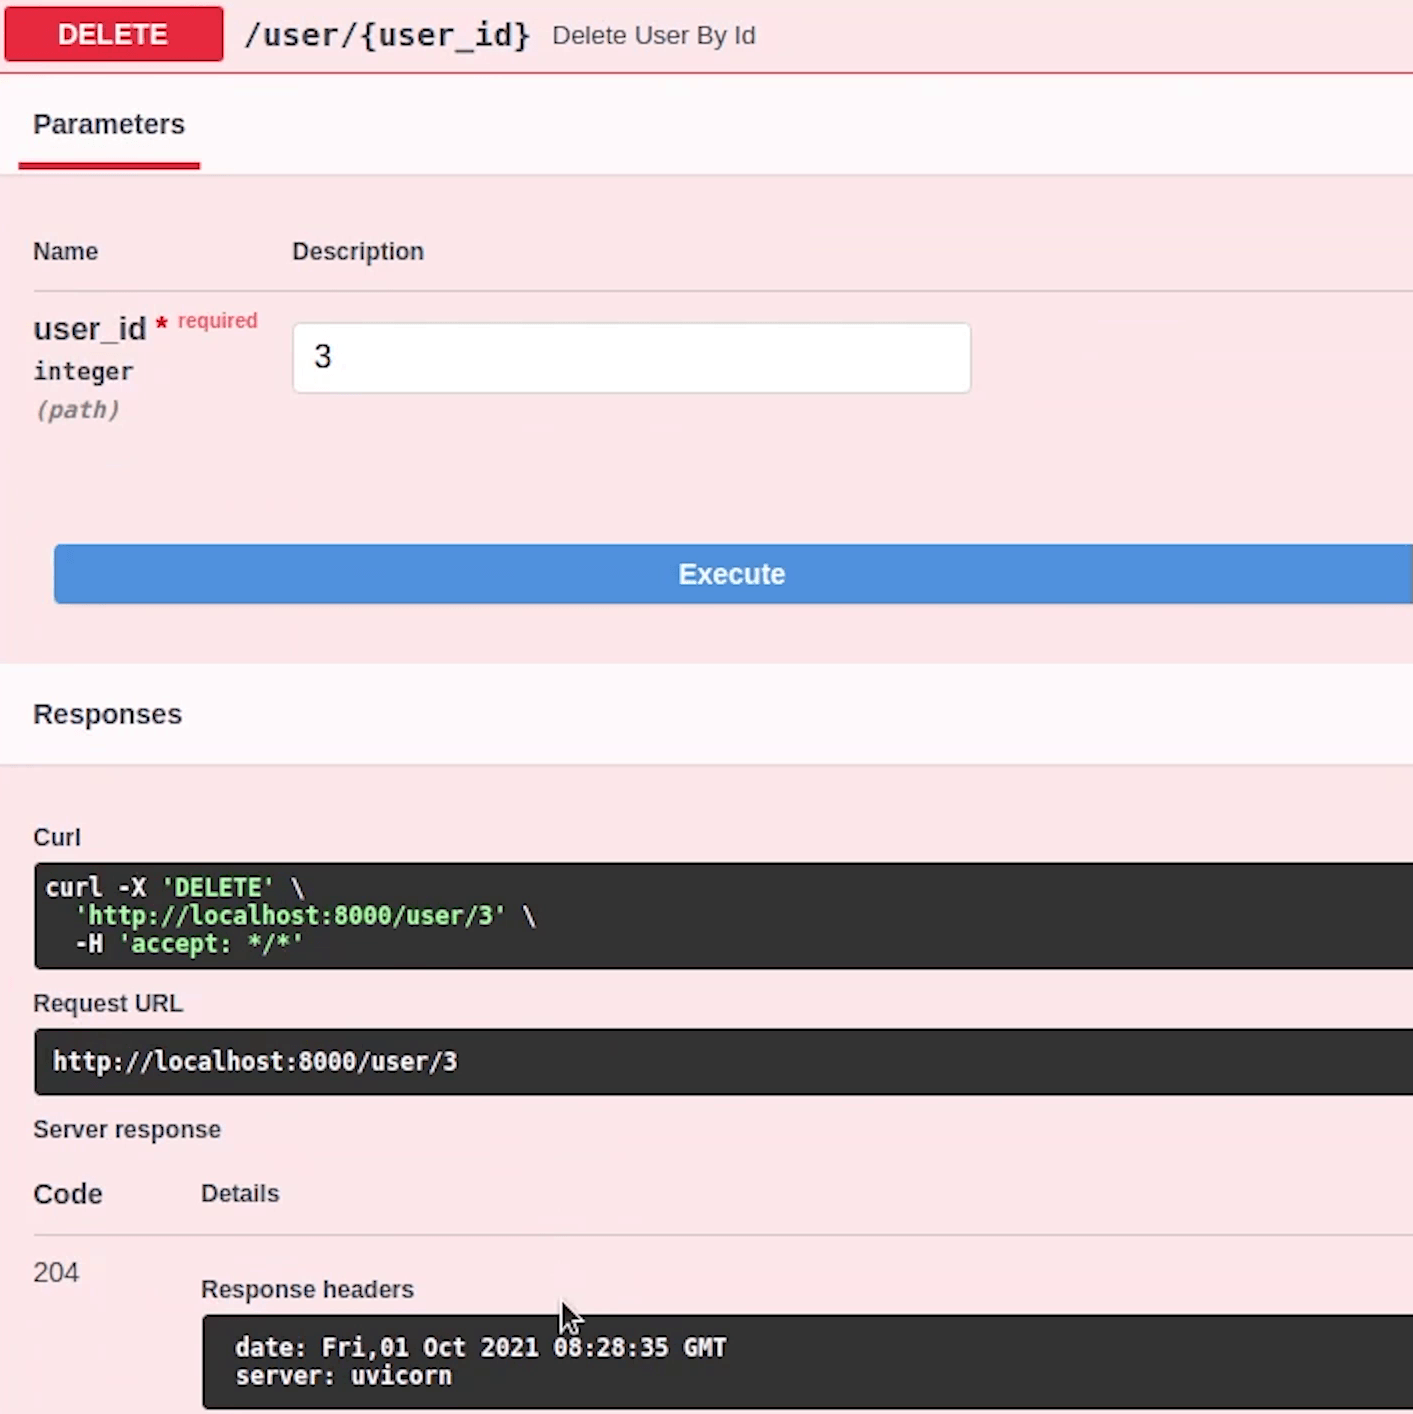Click the 204 response code
Image resolution: width=1413 pixels, height=1414 pixels.
pyautogui.click(x=56, y=1273)
